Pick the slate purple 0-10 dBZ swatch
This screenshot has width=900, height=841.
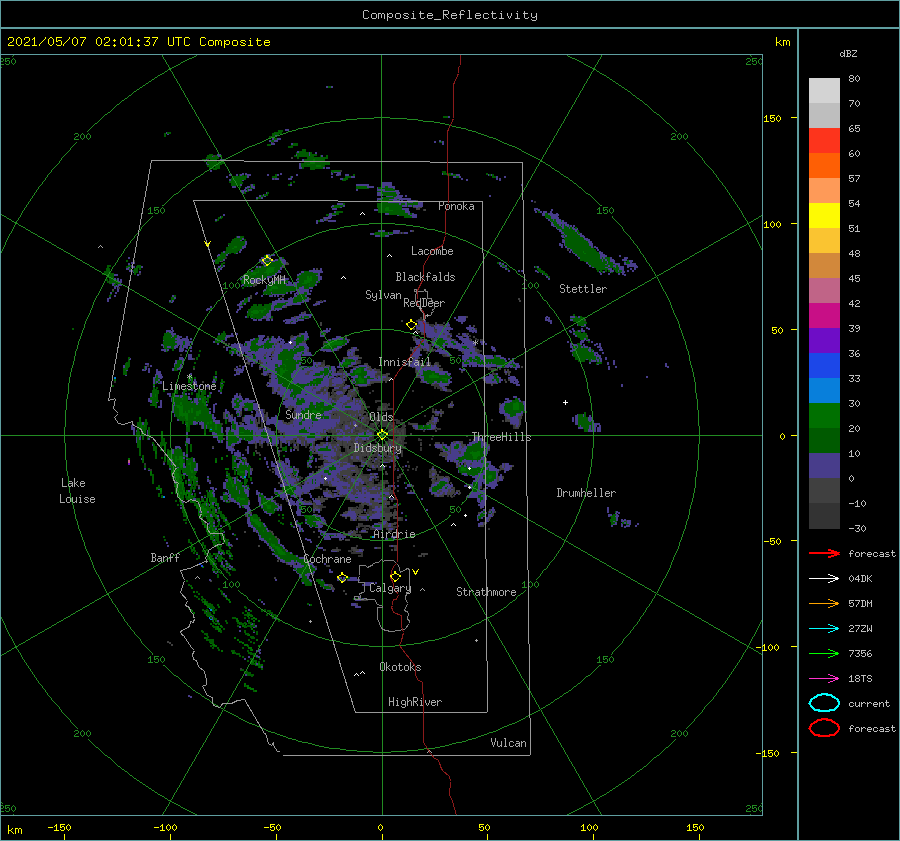point(824,466)
